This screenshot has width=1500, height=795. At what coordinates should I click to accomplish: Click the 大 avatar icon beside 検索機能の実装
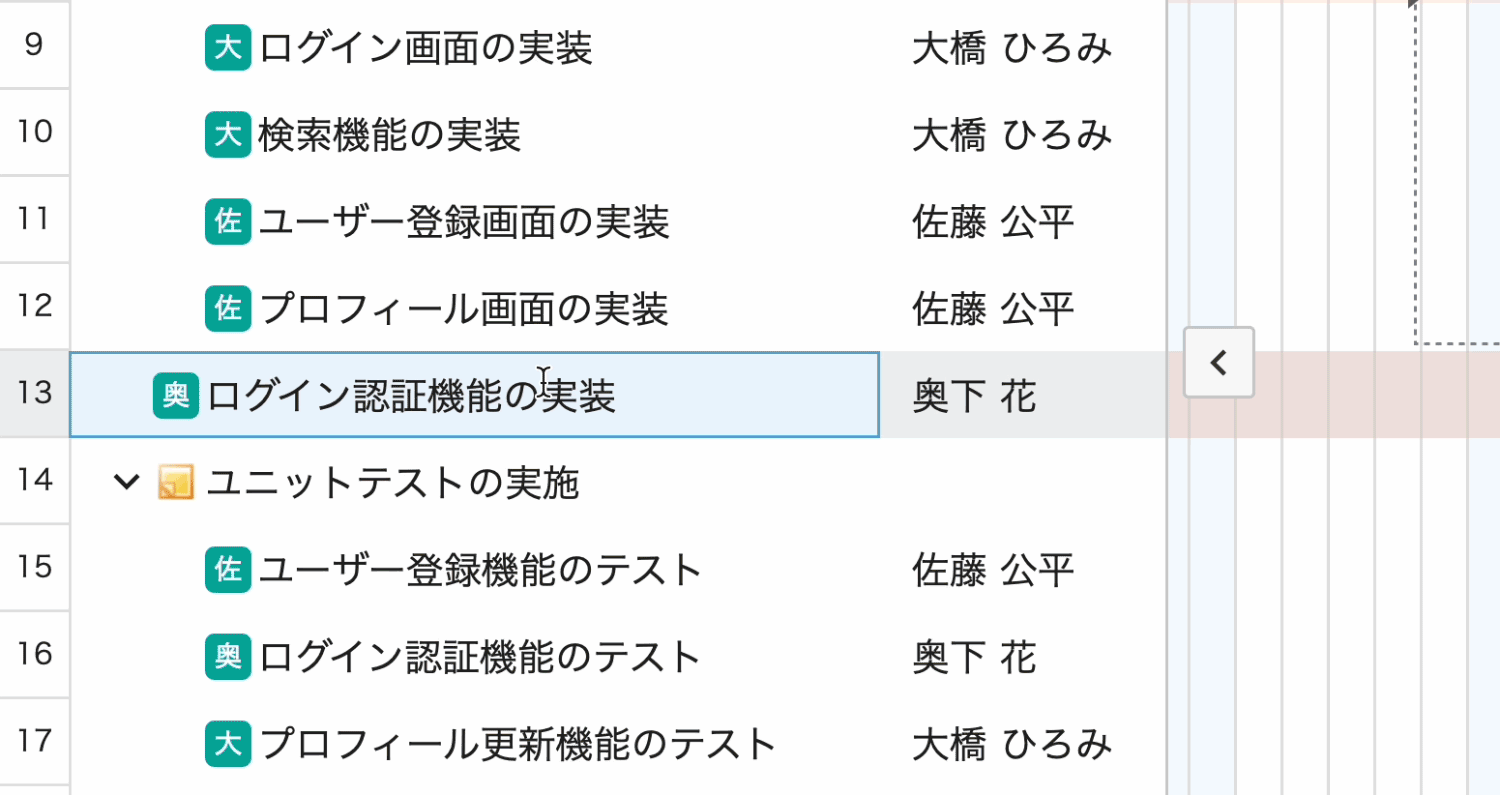(x=228, y=135)
